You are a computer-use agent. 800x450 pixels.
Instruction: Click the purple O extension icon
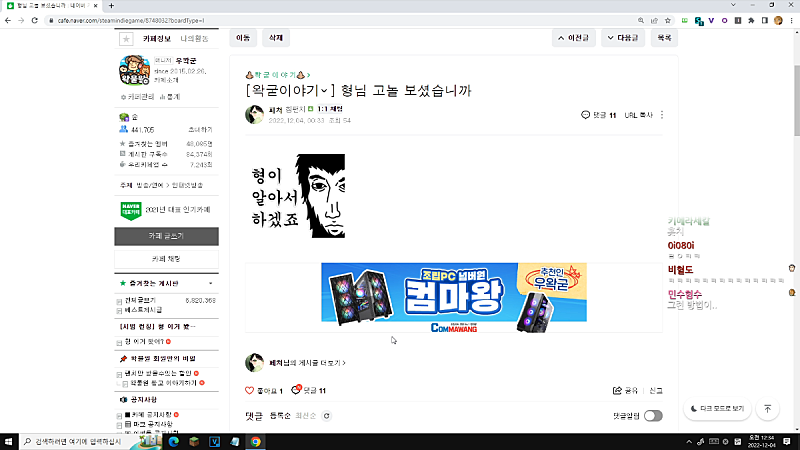724,20
